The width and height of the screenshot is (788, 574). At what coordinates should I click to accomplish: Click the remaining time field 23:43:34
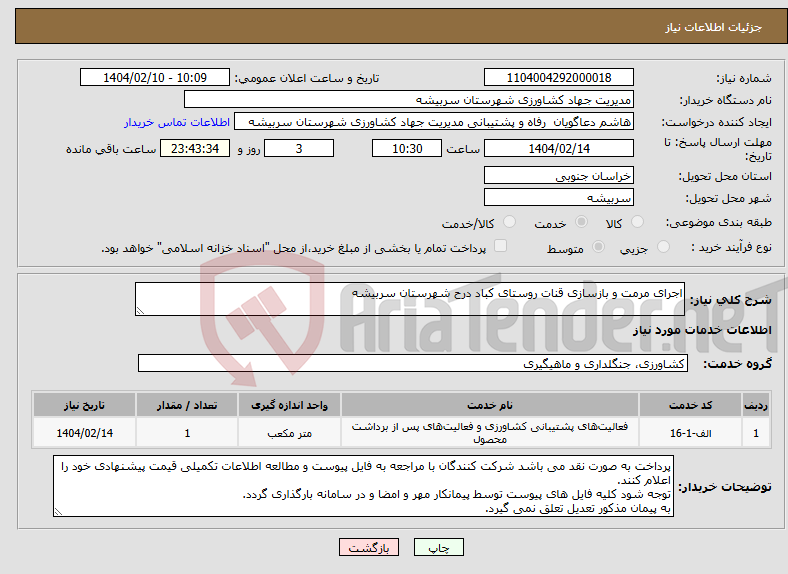point(195,148)
